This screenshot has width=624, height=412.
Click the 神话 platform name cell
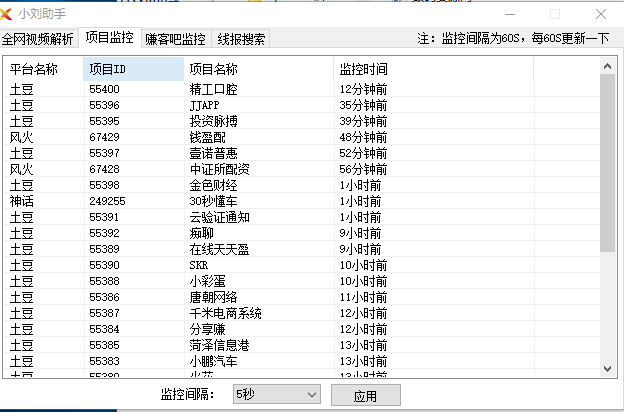coord(21,201)
